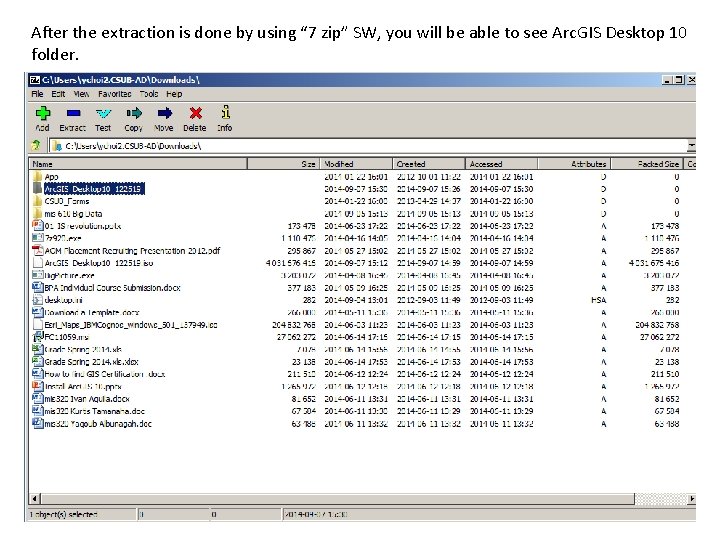Click the Test toolbar icon
Screen dimensions: 720x540
103,113
